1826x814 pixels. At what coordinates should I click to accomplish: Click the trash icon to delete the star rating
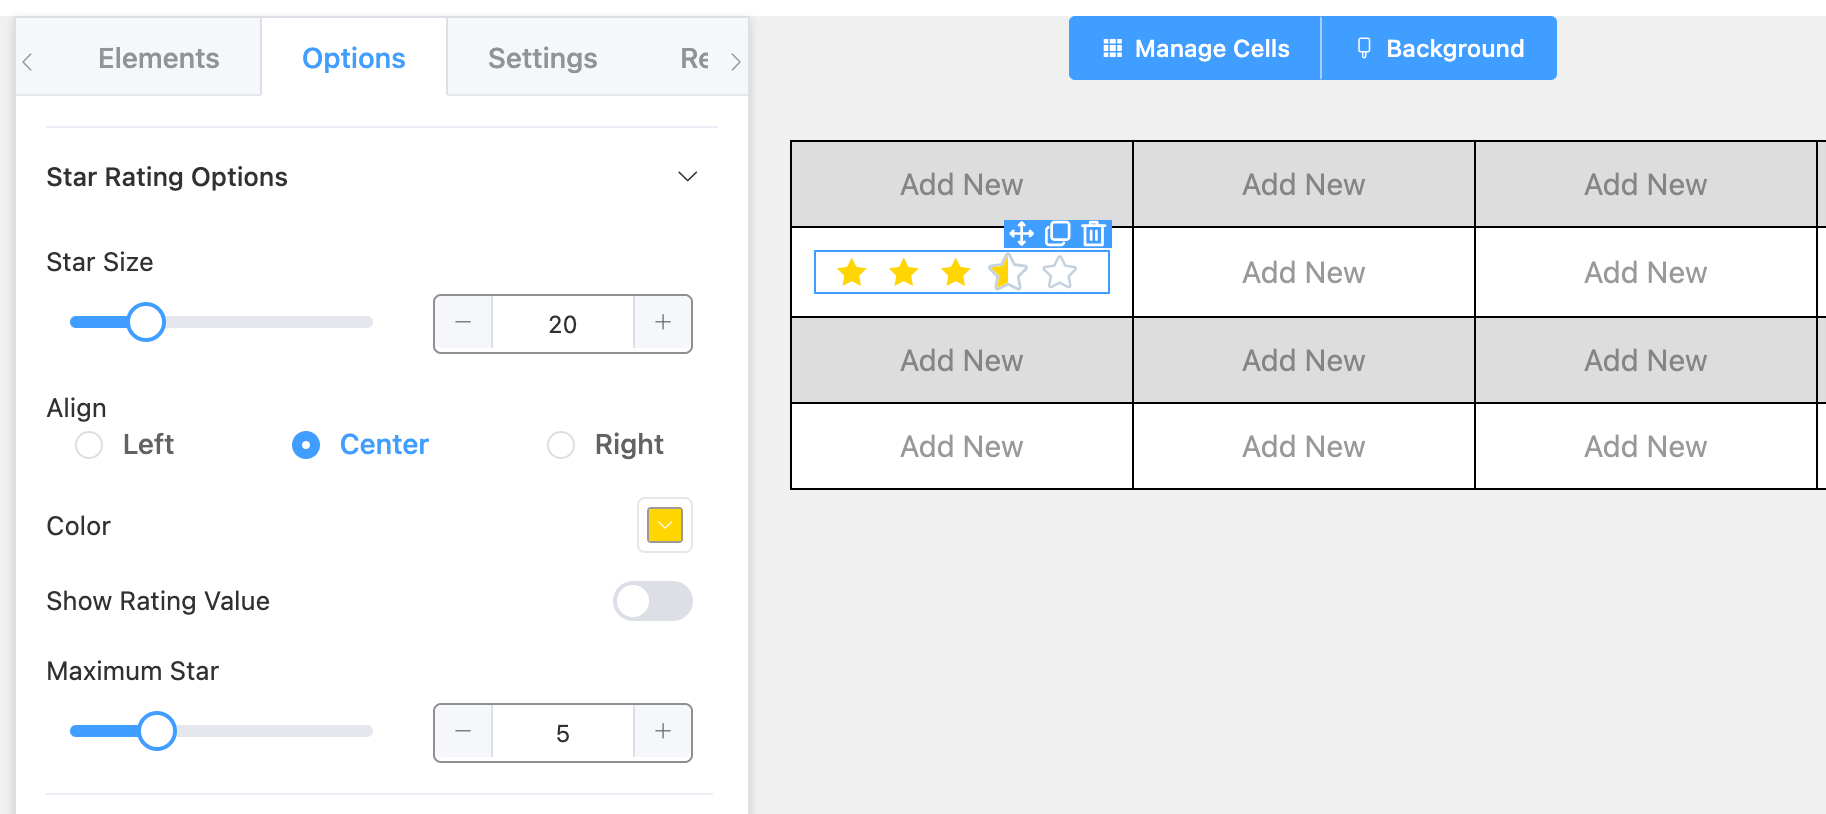1093,234
